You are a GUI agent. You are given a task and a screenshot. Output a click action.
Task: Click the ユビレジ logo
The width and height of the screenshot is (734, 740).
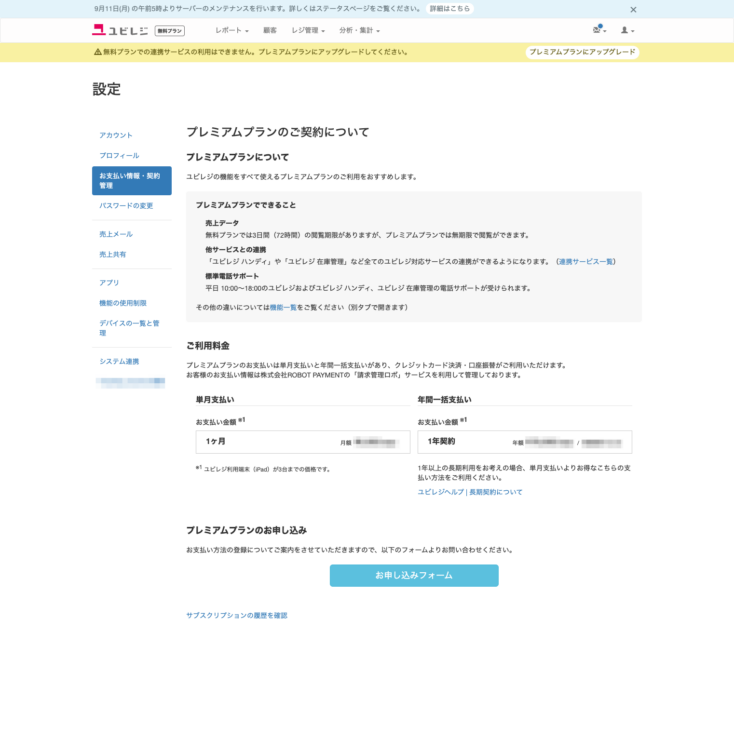click(120, 30)
